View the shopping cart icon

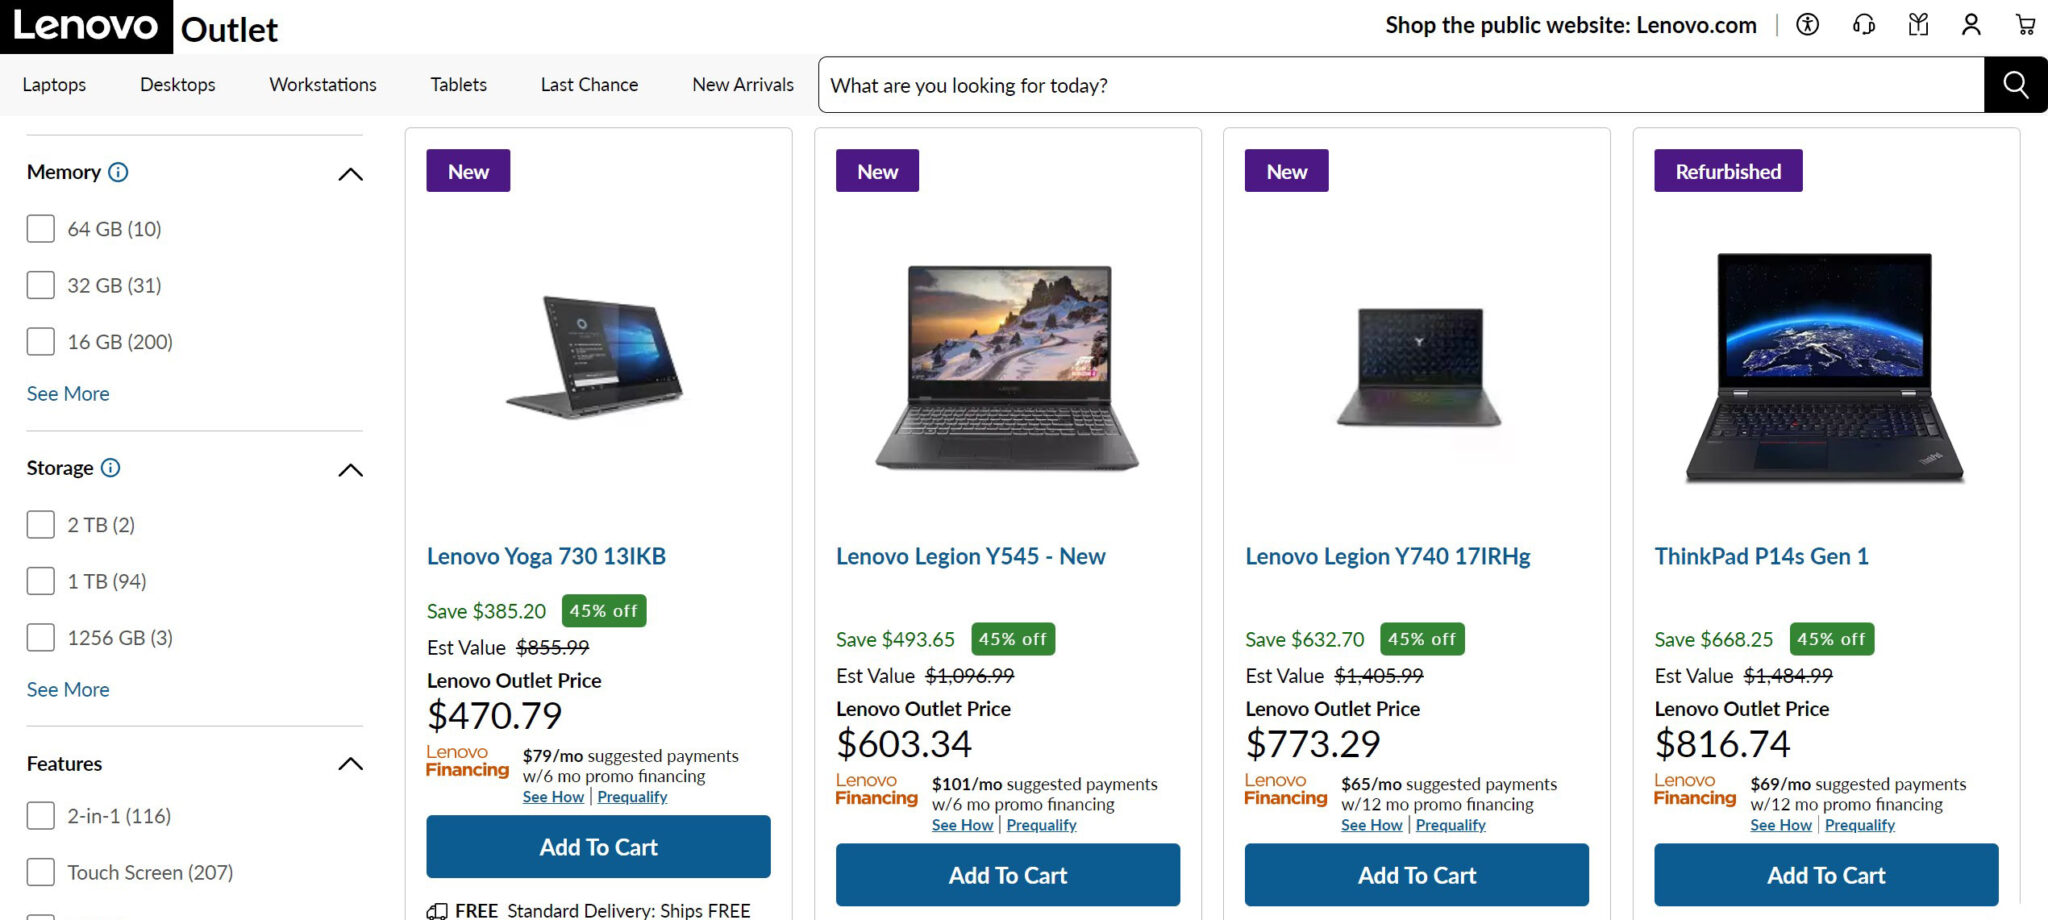[x=2024, y=25]
